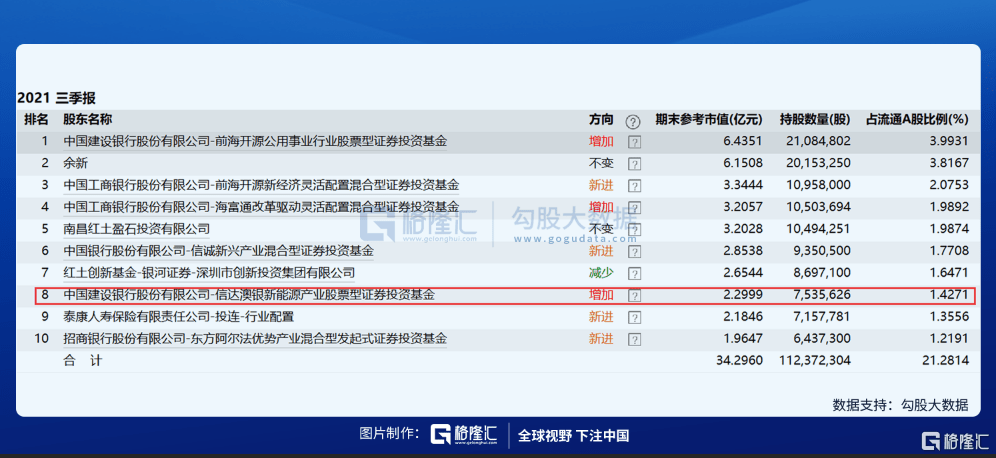Click the question icon in the 东方阿尔法 row
This screenshot has height=458, width=996.
point(634,339)
